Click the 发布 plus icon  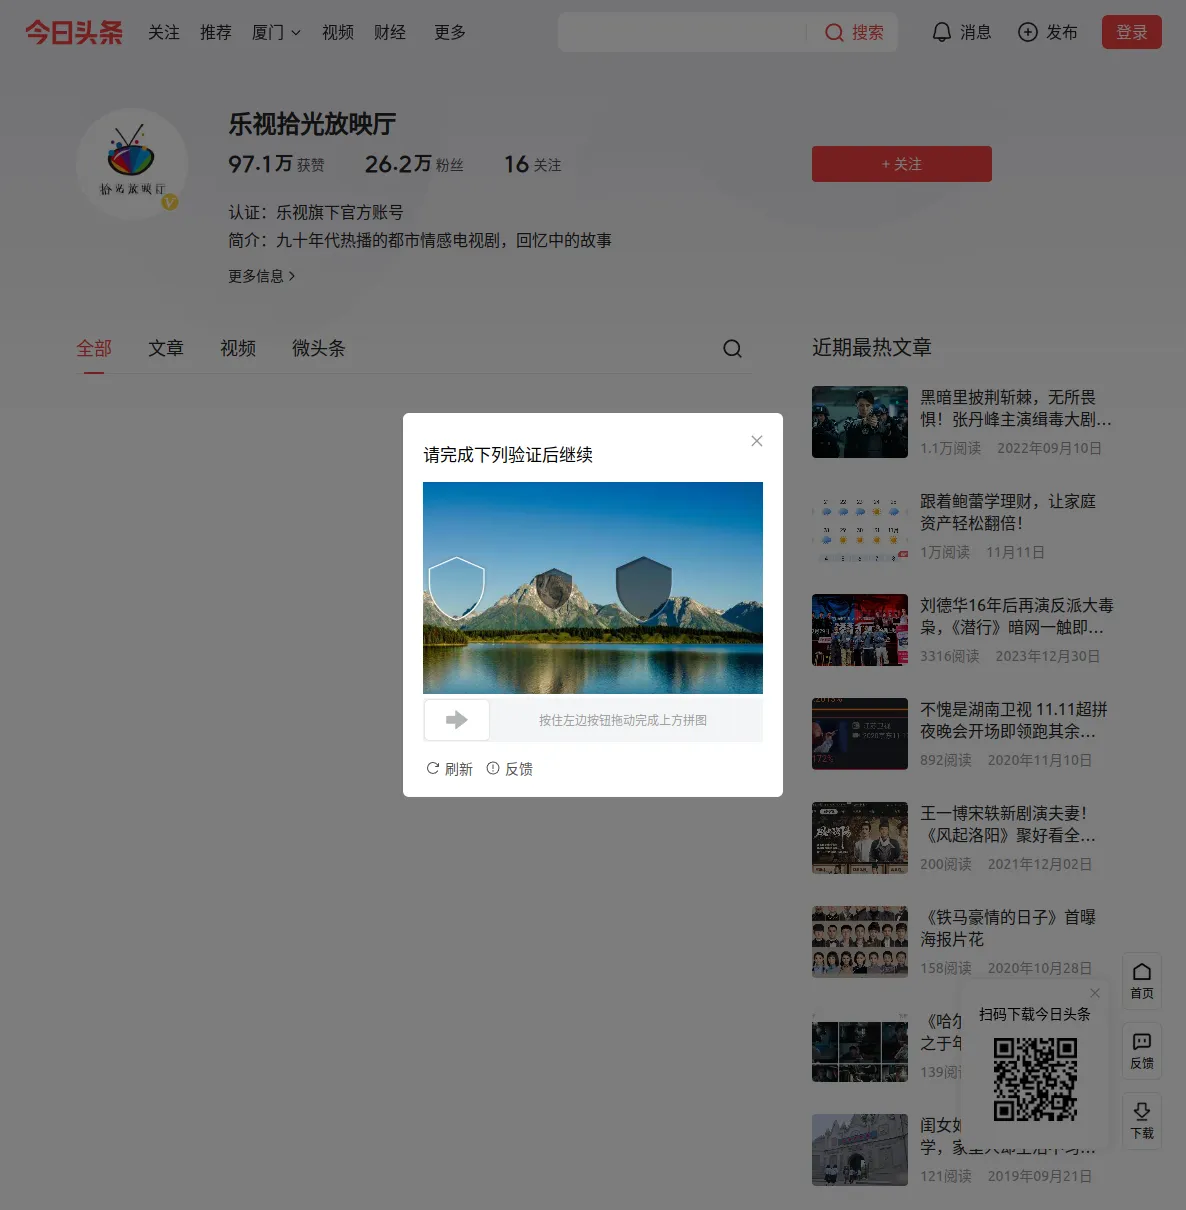(1028, 33)
